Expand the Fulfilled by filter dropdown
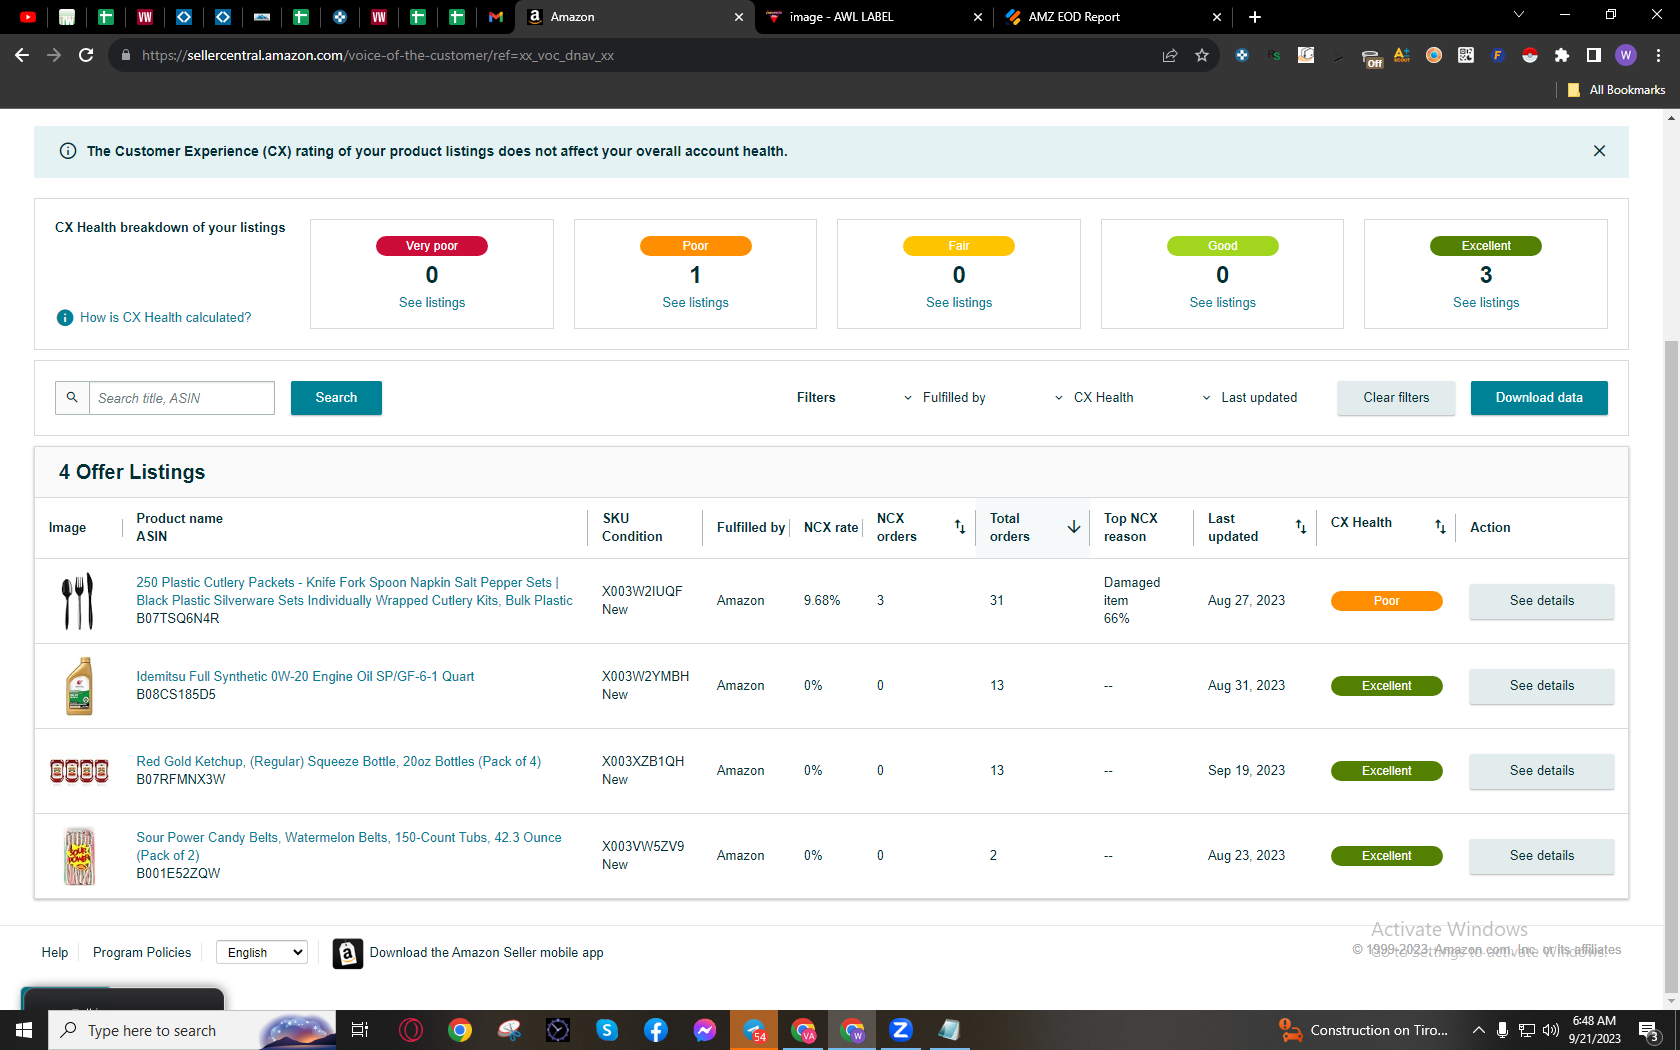 pyautogui.click(x=944, y=398)
